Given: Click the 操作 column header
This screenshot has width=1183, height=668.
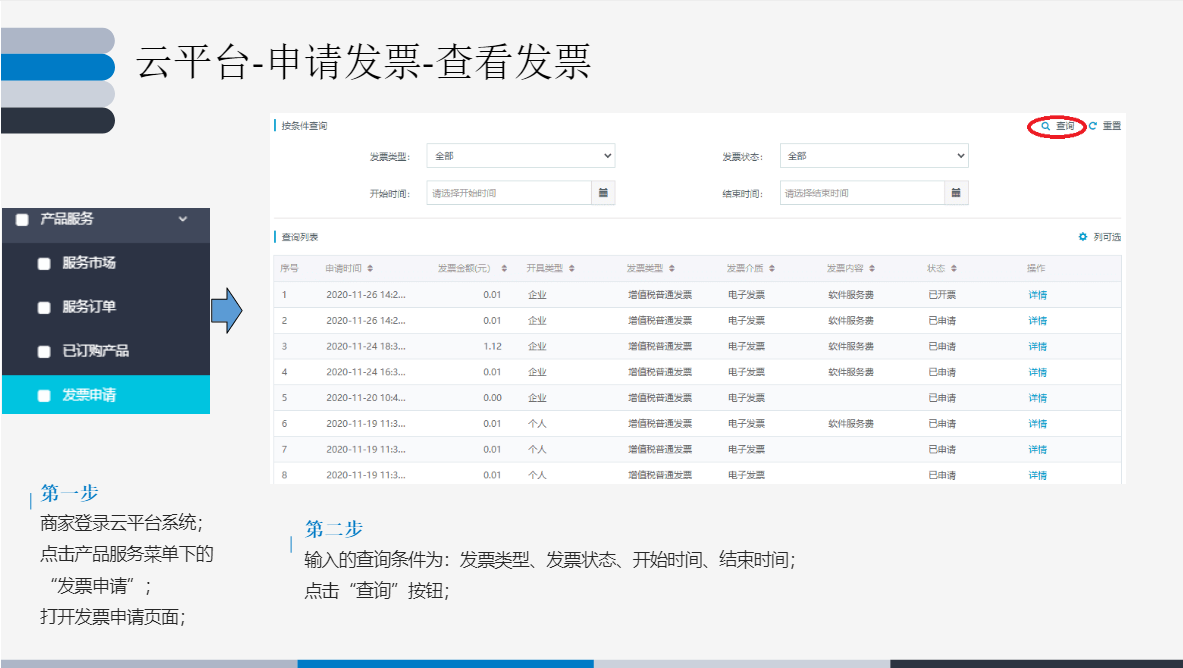Looking at the screenshot, I should pyautogui.click(x=1036, y=269).
